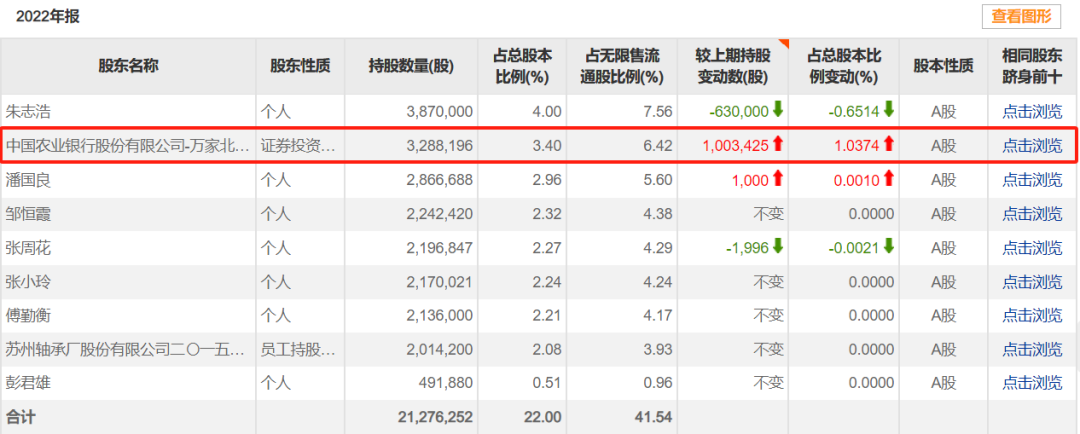The image size is (1080, 434).
Task: Open 点击浏览 link in 邹恒霞 row
Action: [x=1032, y=214]
